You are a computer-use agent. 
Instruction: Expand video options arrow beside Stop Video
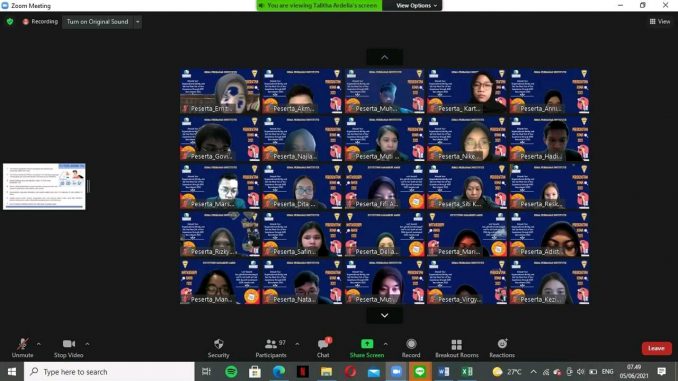tap(87, 344)
